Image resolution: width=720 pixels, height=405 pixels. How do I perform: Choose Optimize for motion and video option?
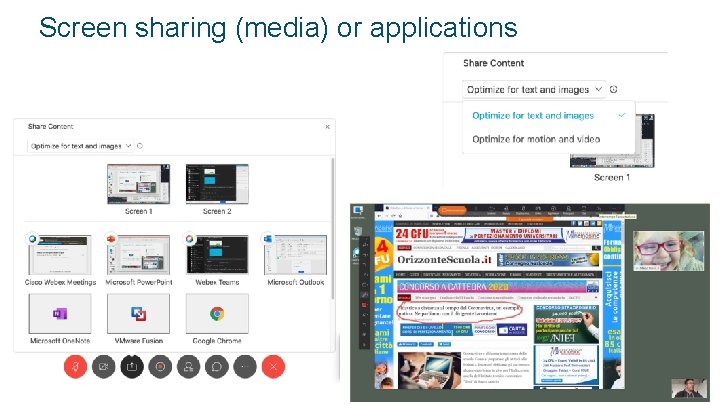(548, 139)
